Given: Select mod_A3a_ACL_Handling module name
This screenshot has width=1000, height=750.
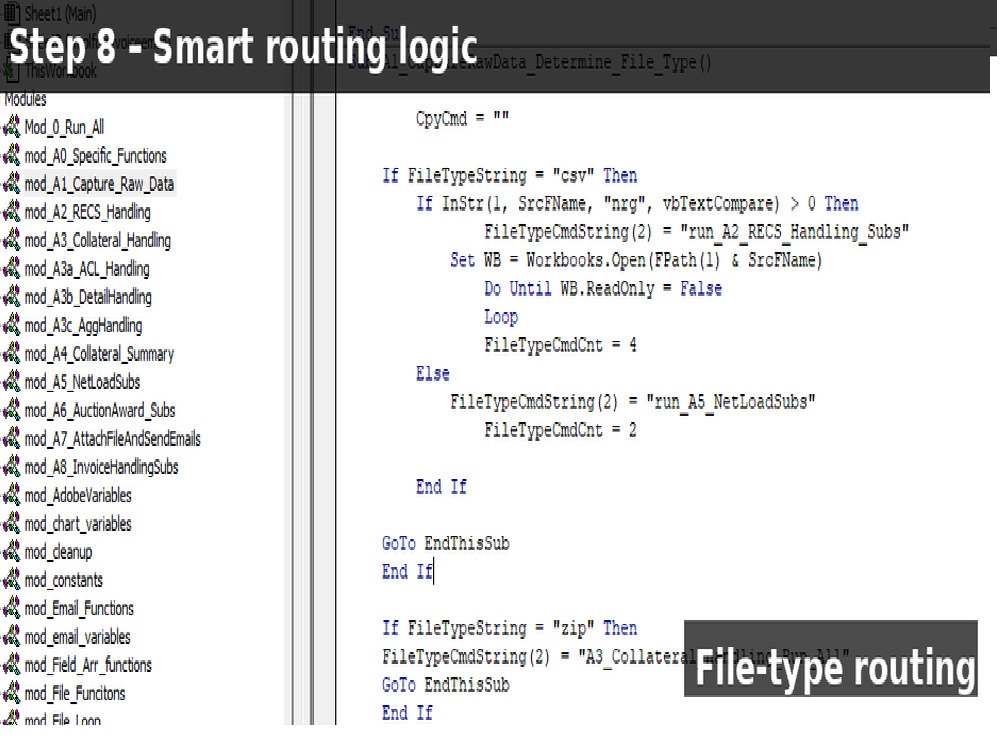Looking at the screenshot, I should 87,269.
